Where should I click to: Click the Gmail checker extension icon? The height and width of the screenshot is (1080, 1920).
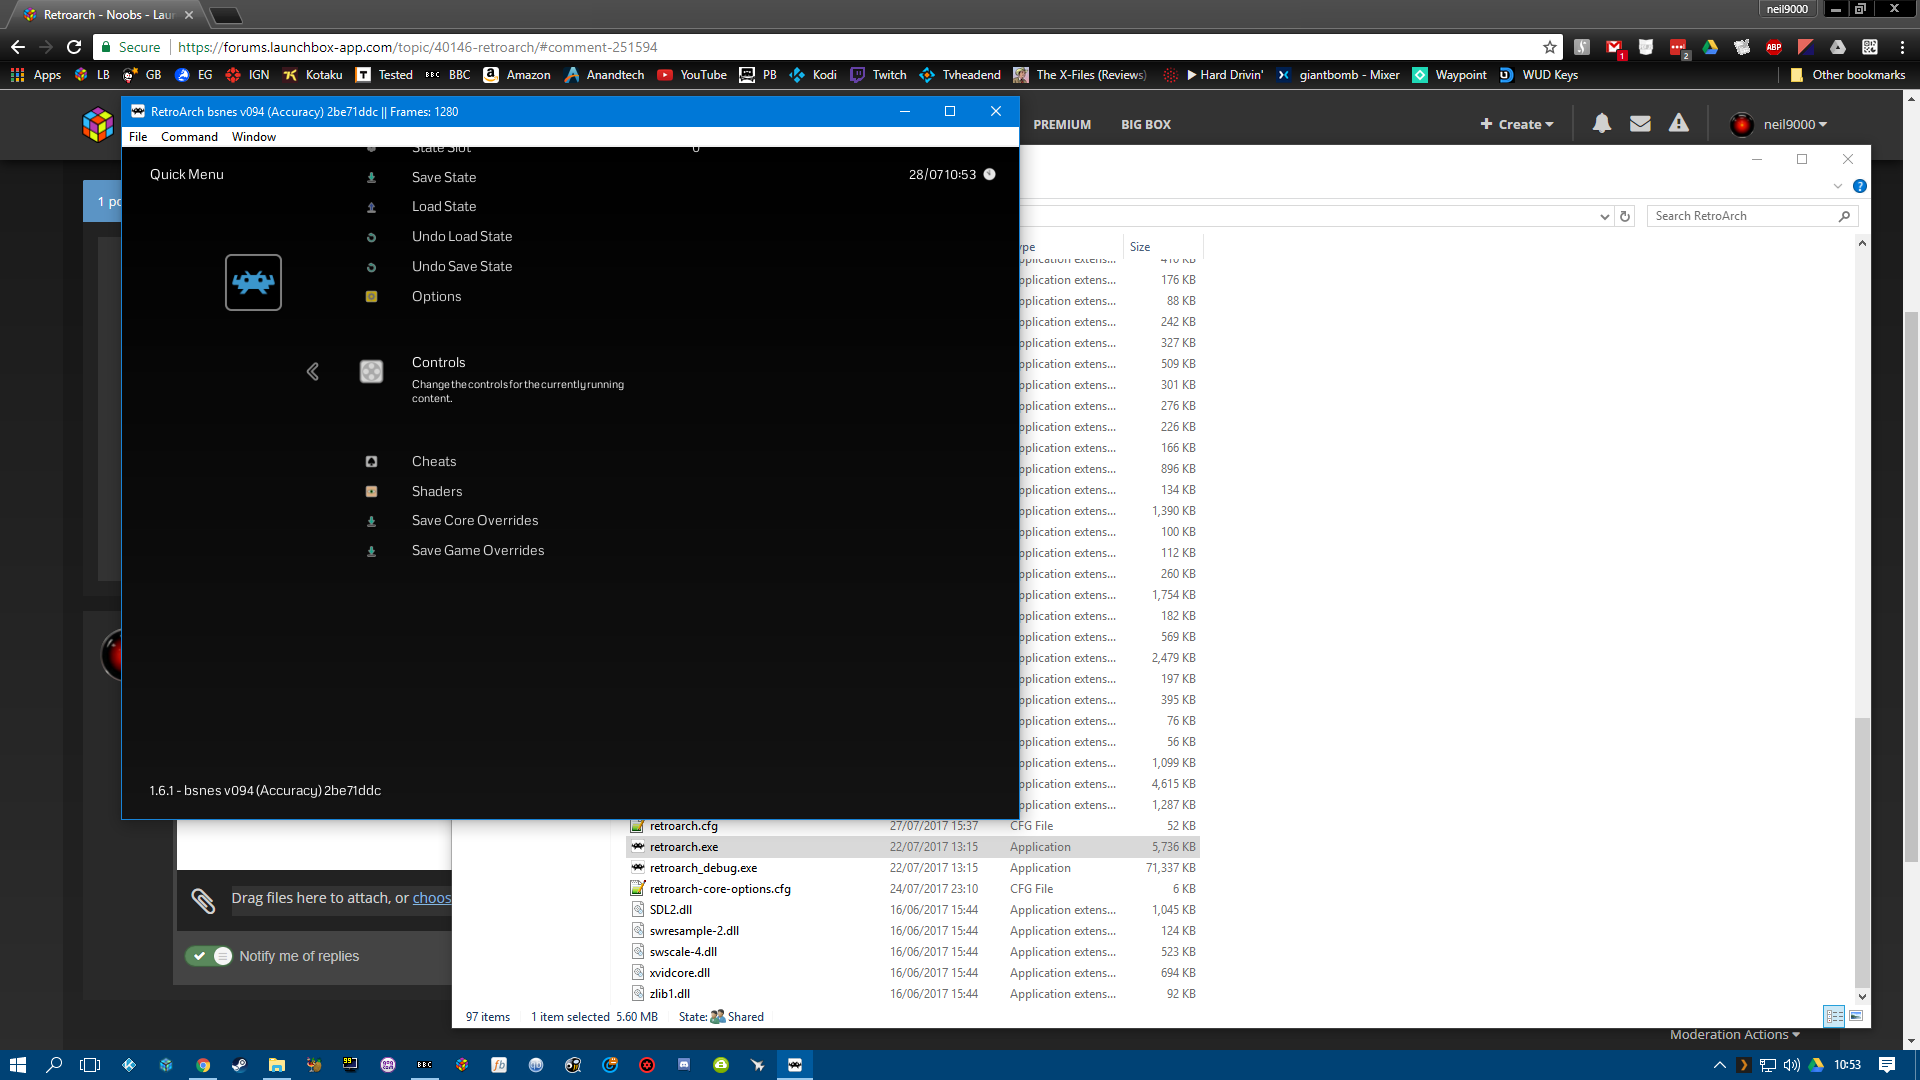[x=1614, y=47]
